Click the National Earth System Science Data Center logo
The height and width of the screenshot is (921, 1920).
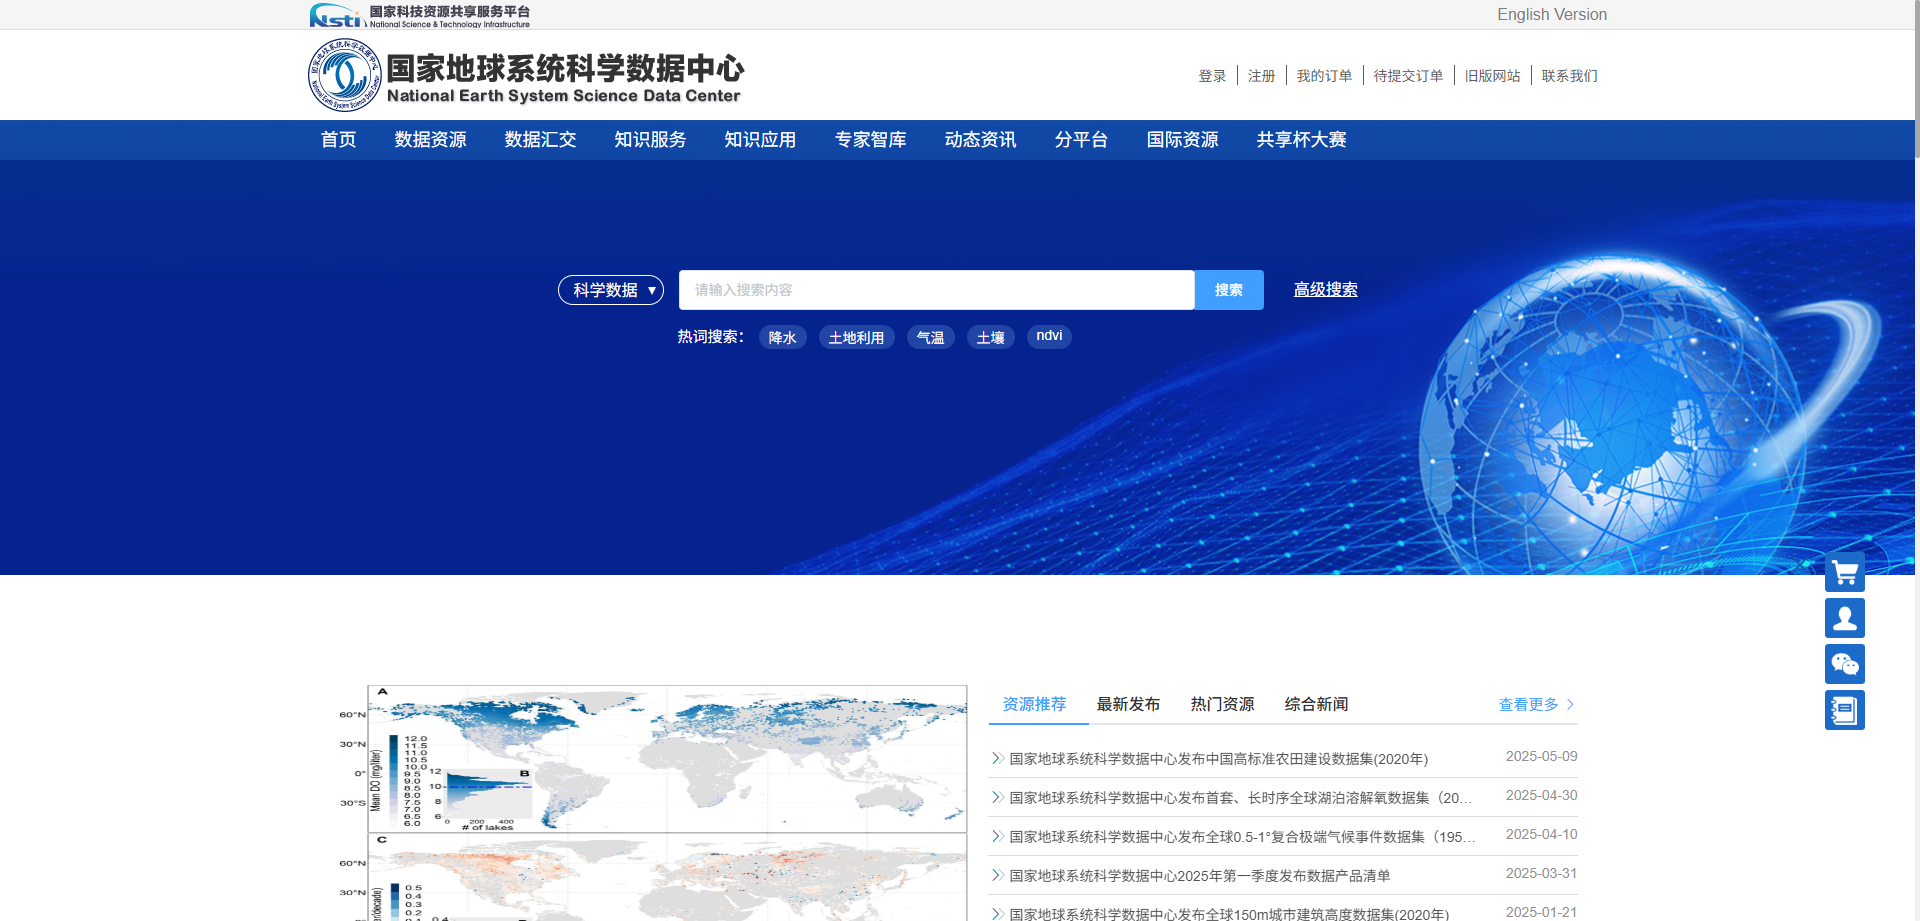(526, 75)
